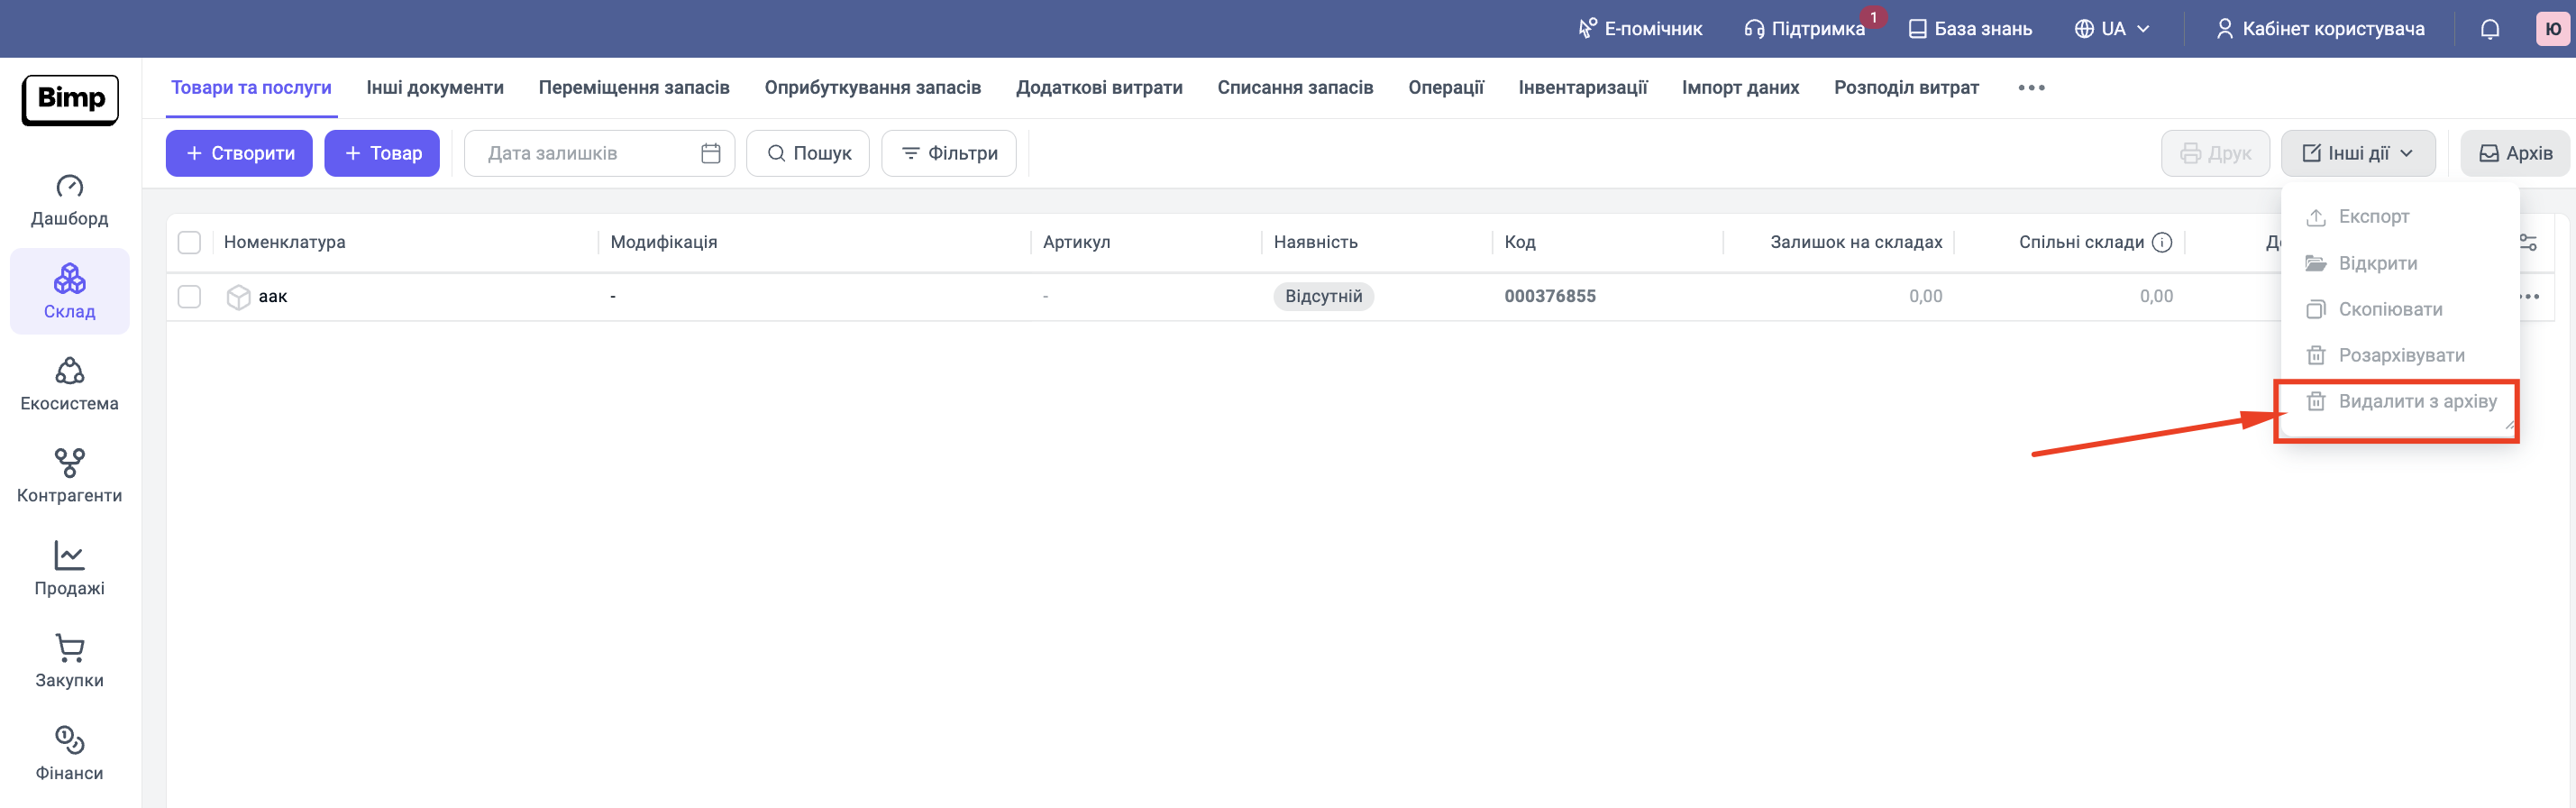Viewport: 2576px width, 808px height.
Task: Choose Розархівувати from the menu
Action: coord(2398,356)
